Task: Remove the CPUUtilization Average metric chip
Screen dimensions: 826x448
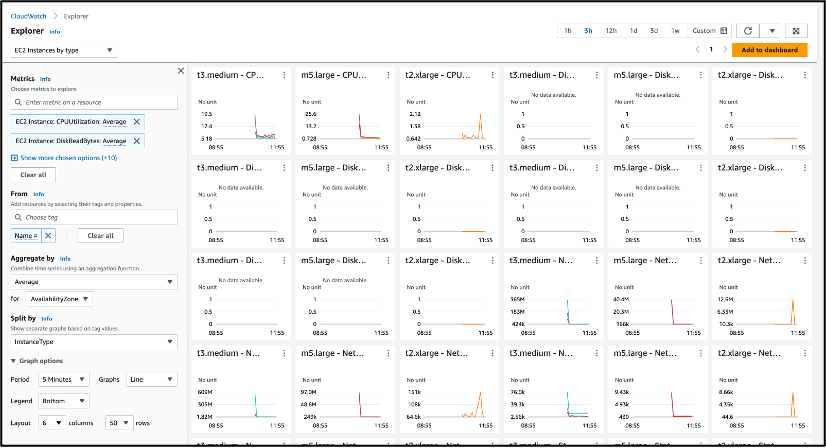Action: (x=137, y=121)
